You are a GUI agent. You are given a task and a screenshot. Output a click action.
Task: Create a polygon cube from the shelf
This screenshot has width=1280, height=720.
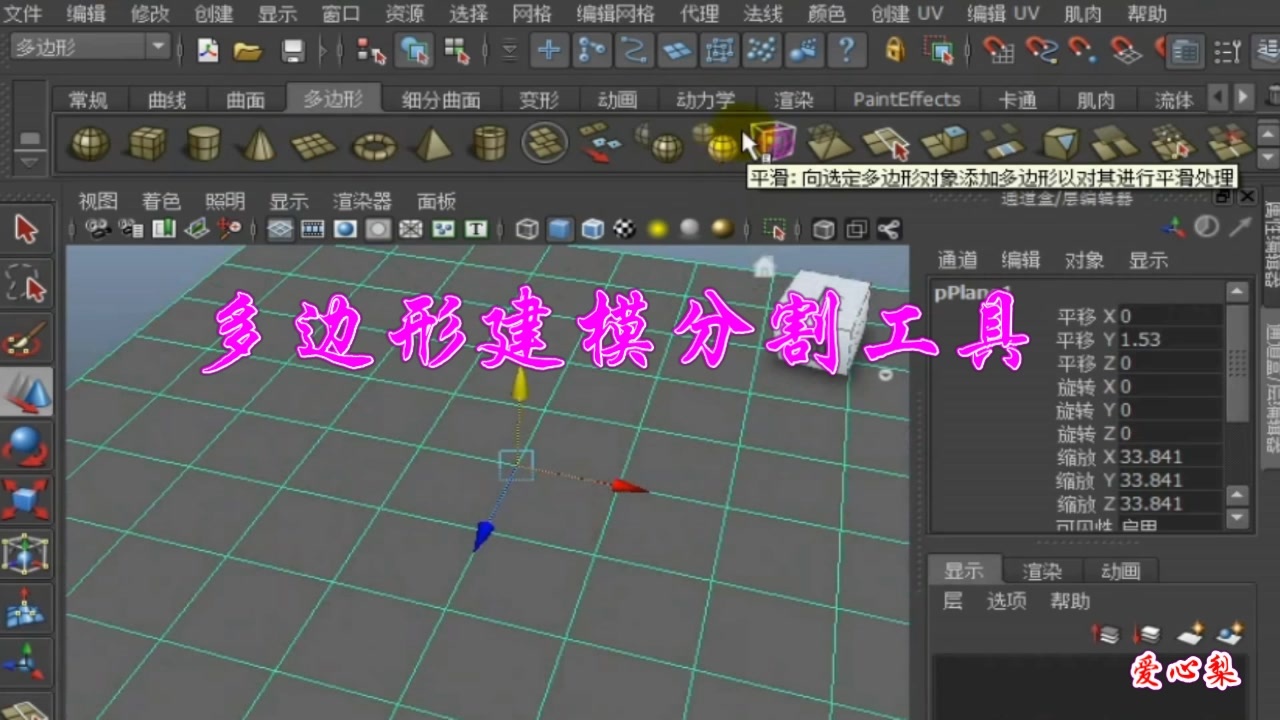point(147,145)
